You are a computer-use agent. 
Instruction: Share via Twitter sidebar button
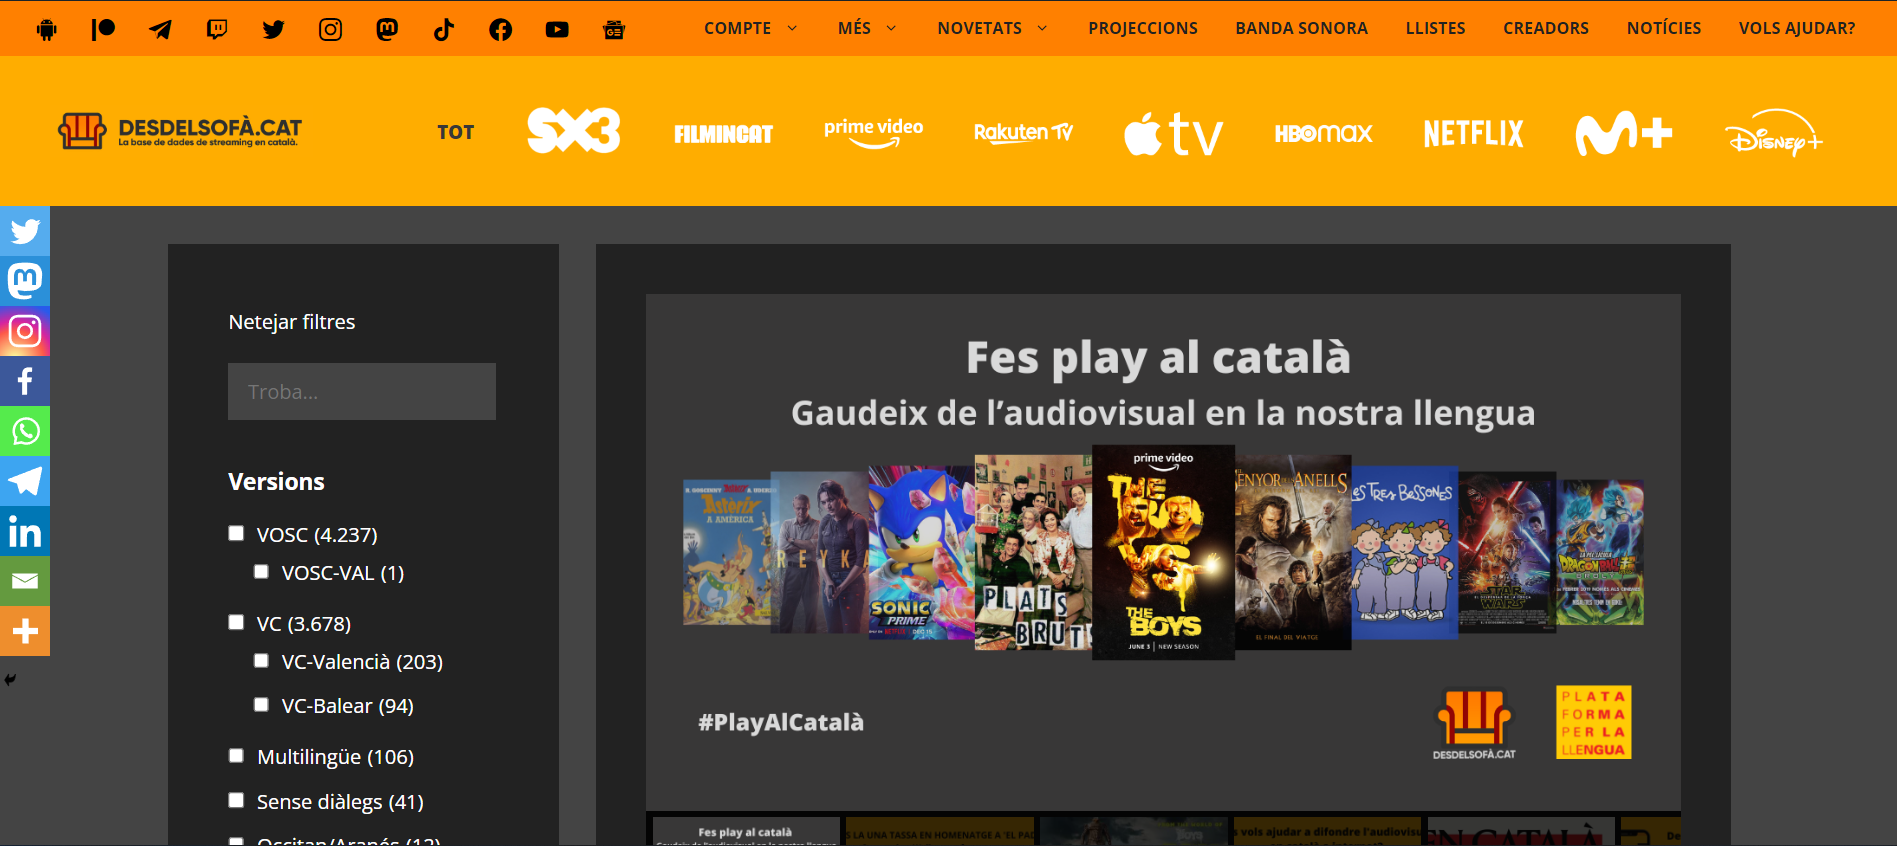[x=25, y=231]
